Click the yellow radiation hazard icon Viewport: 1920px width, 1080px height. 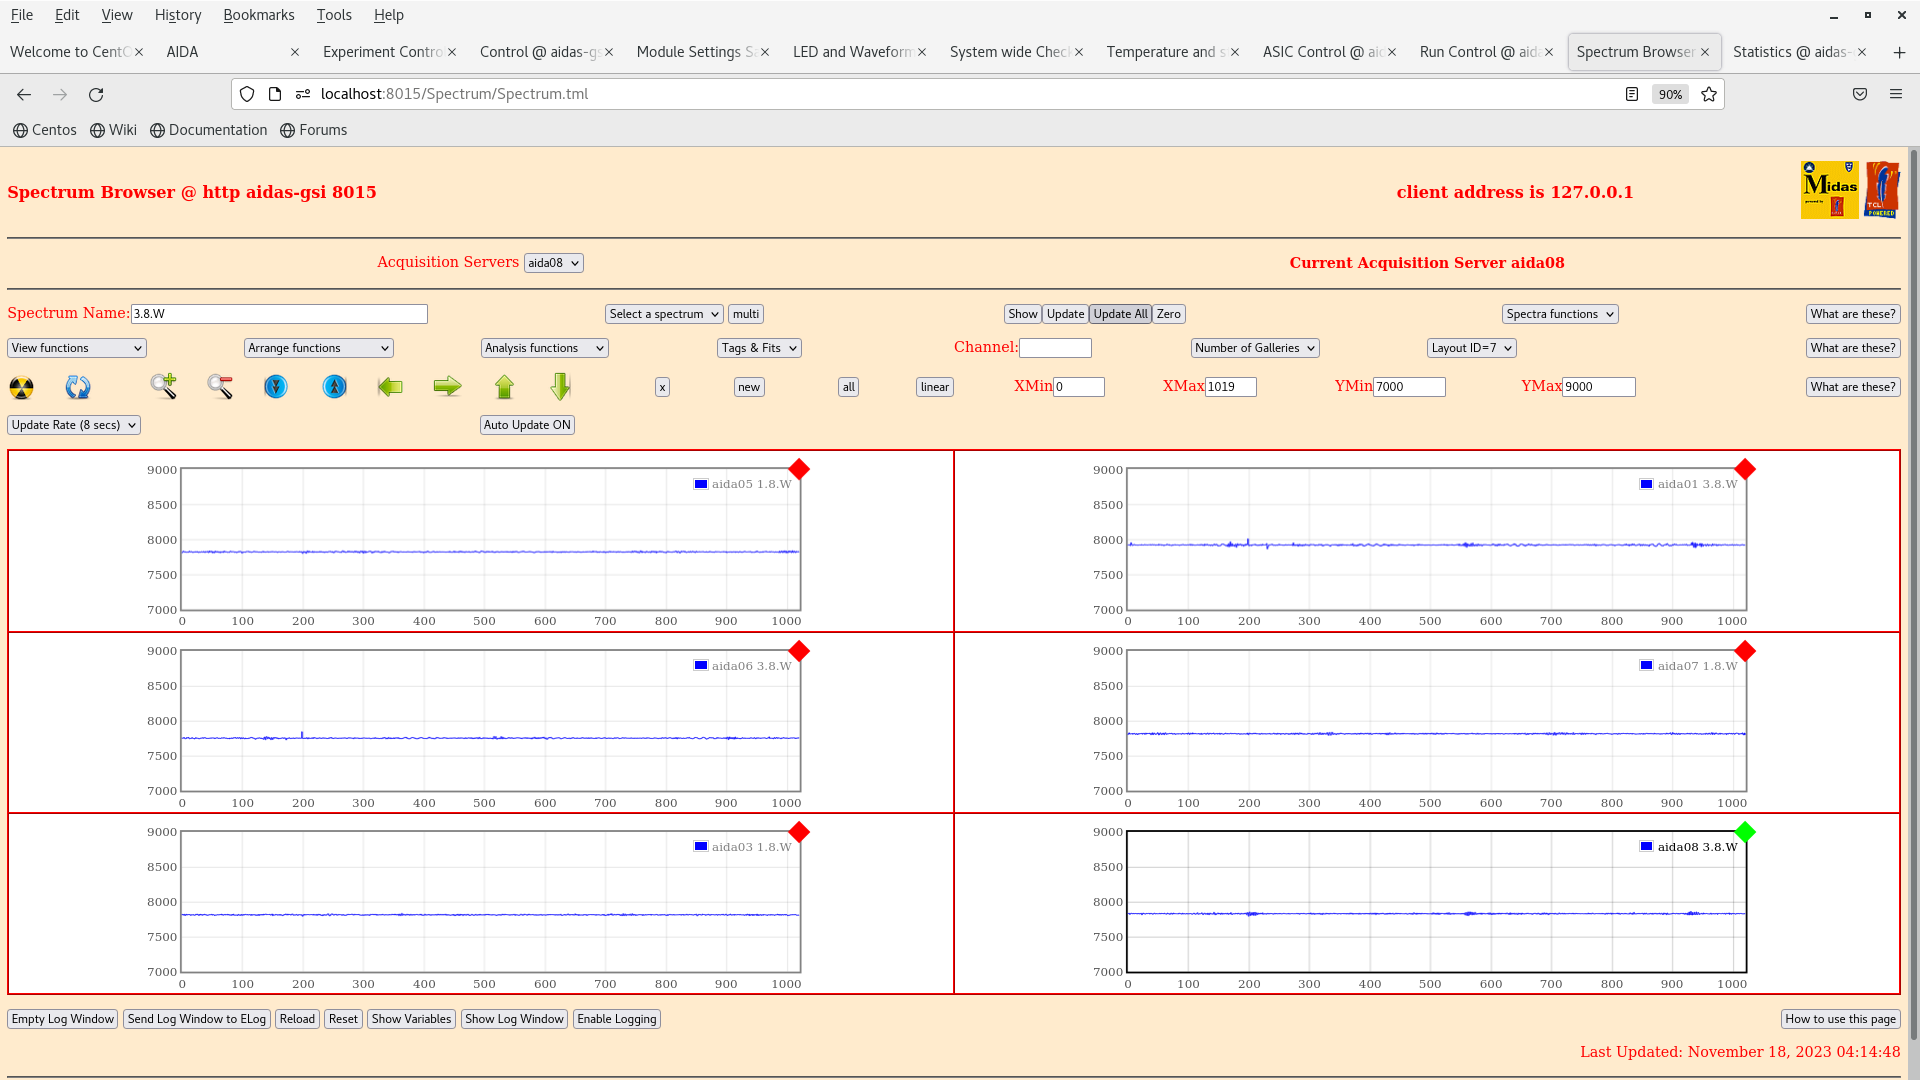coord(21,387)
